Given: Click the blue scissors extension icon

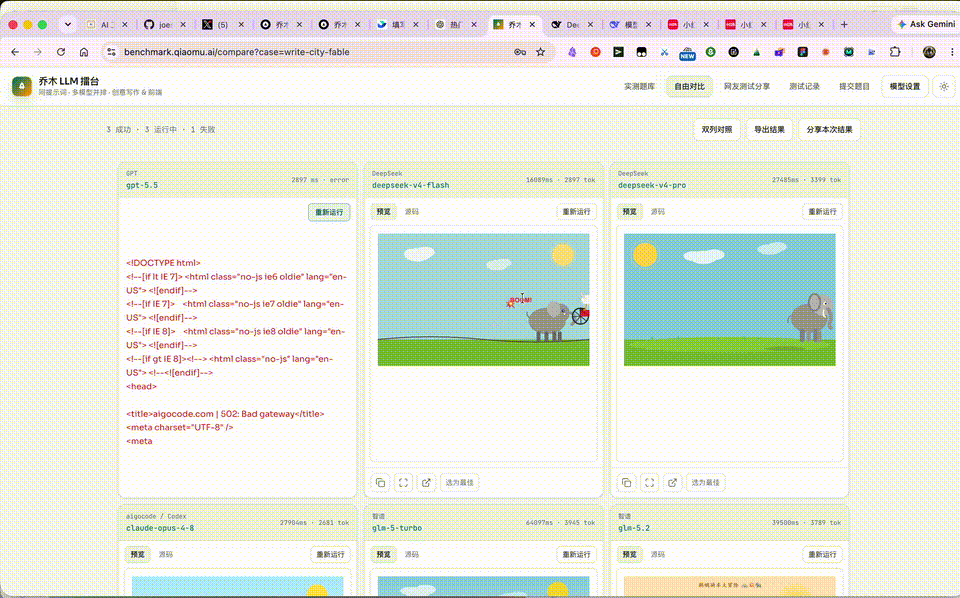Looking at the screenshot, I should [664, 52].
